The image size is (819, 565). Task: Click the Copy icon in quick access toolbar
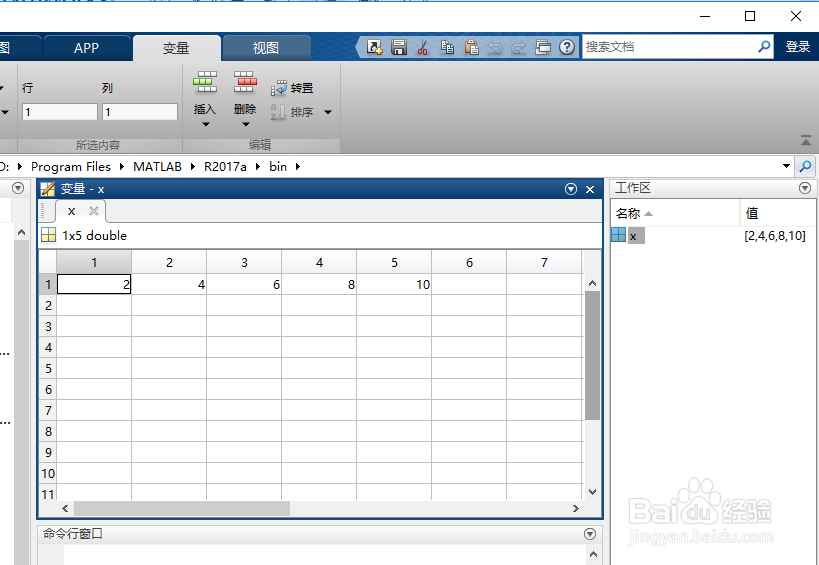[x=447, y=47]
